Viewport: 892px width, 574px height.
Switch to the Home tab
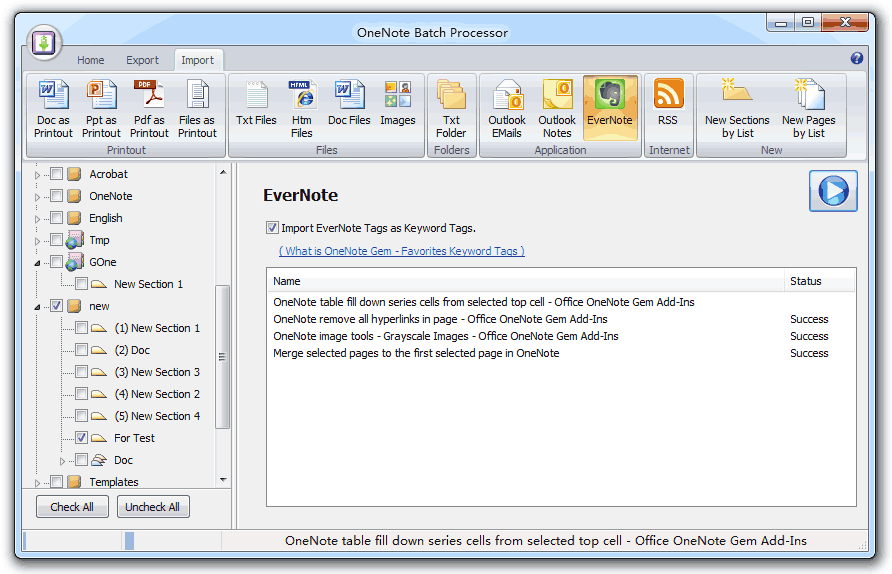[90, 60]
